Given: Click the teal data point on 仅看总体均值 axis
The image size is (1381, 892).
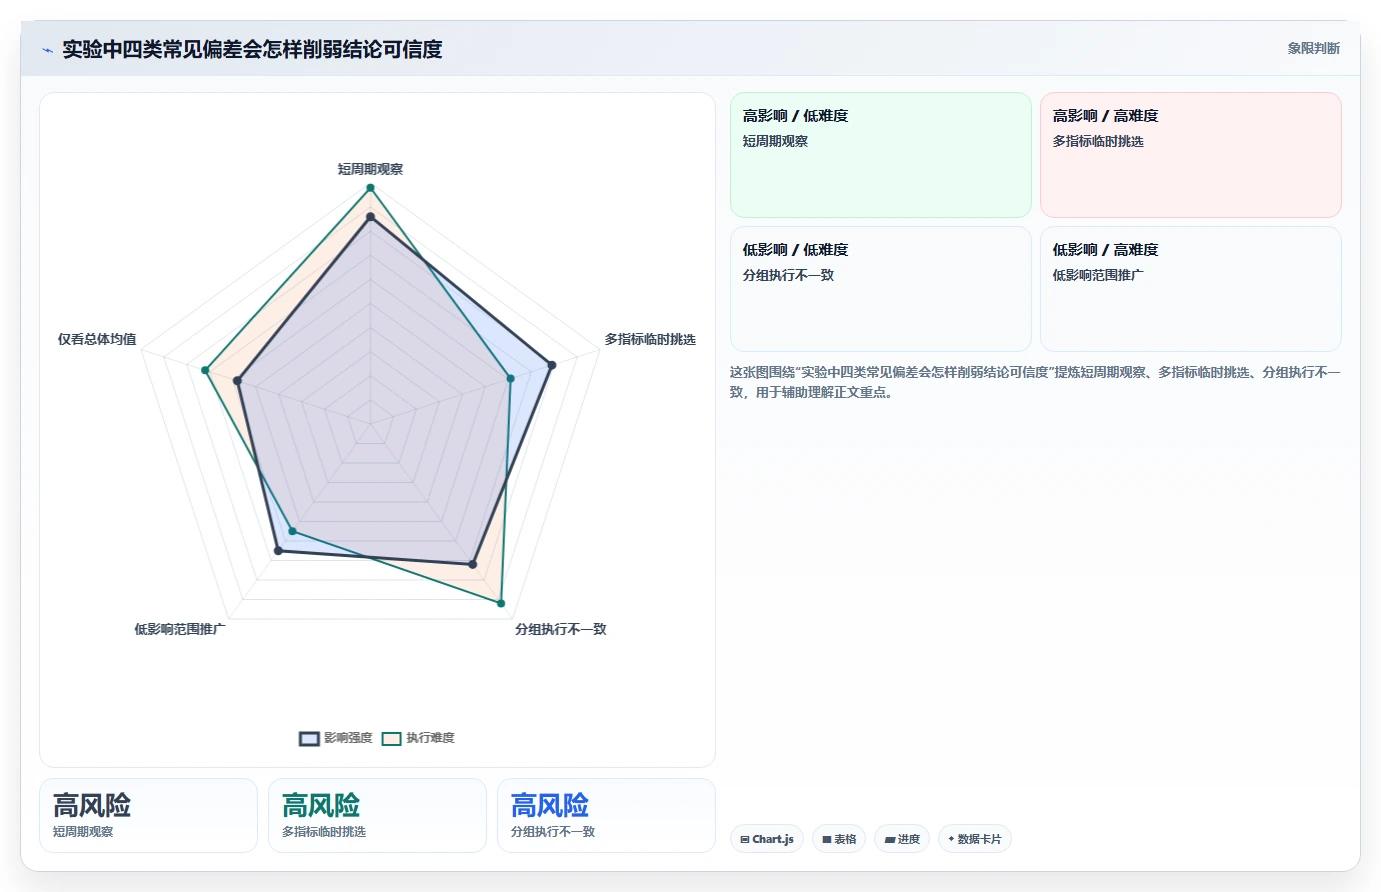Looking at the screenshot, I should pos(205,370).
